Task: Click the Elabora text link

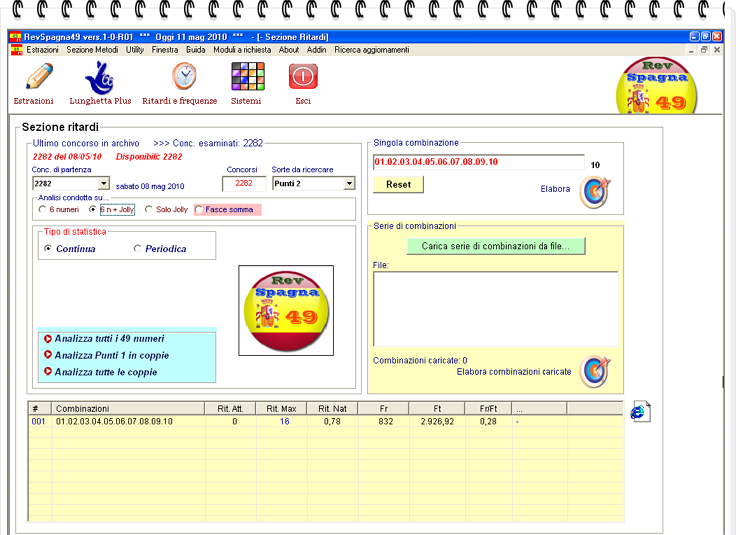Action: [555, 189]
